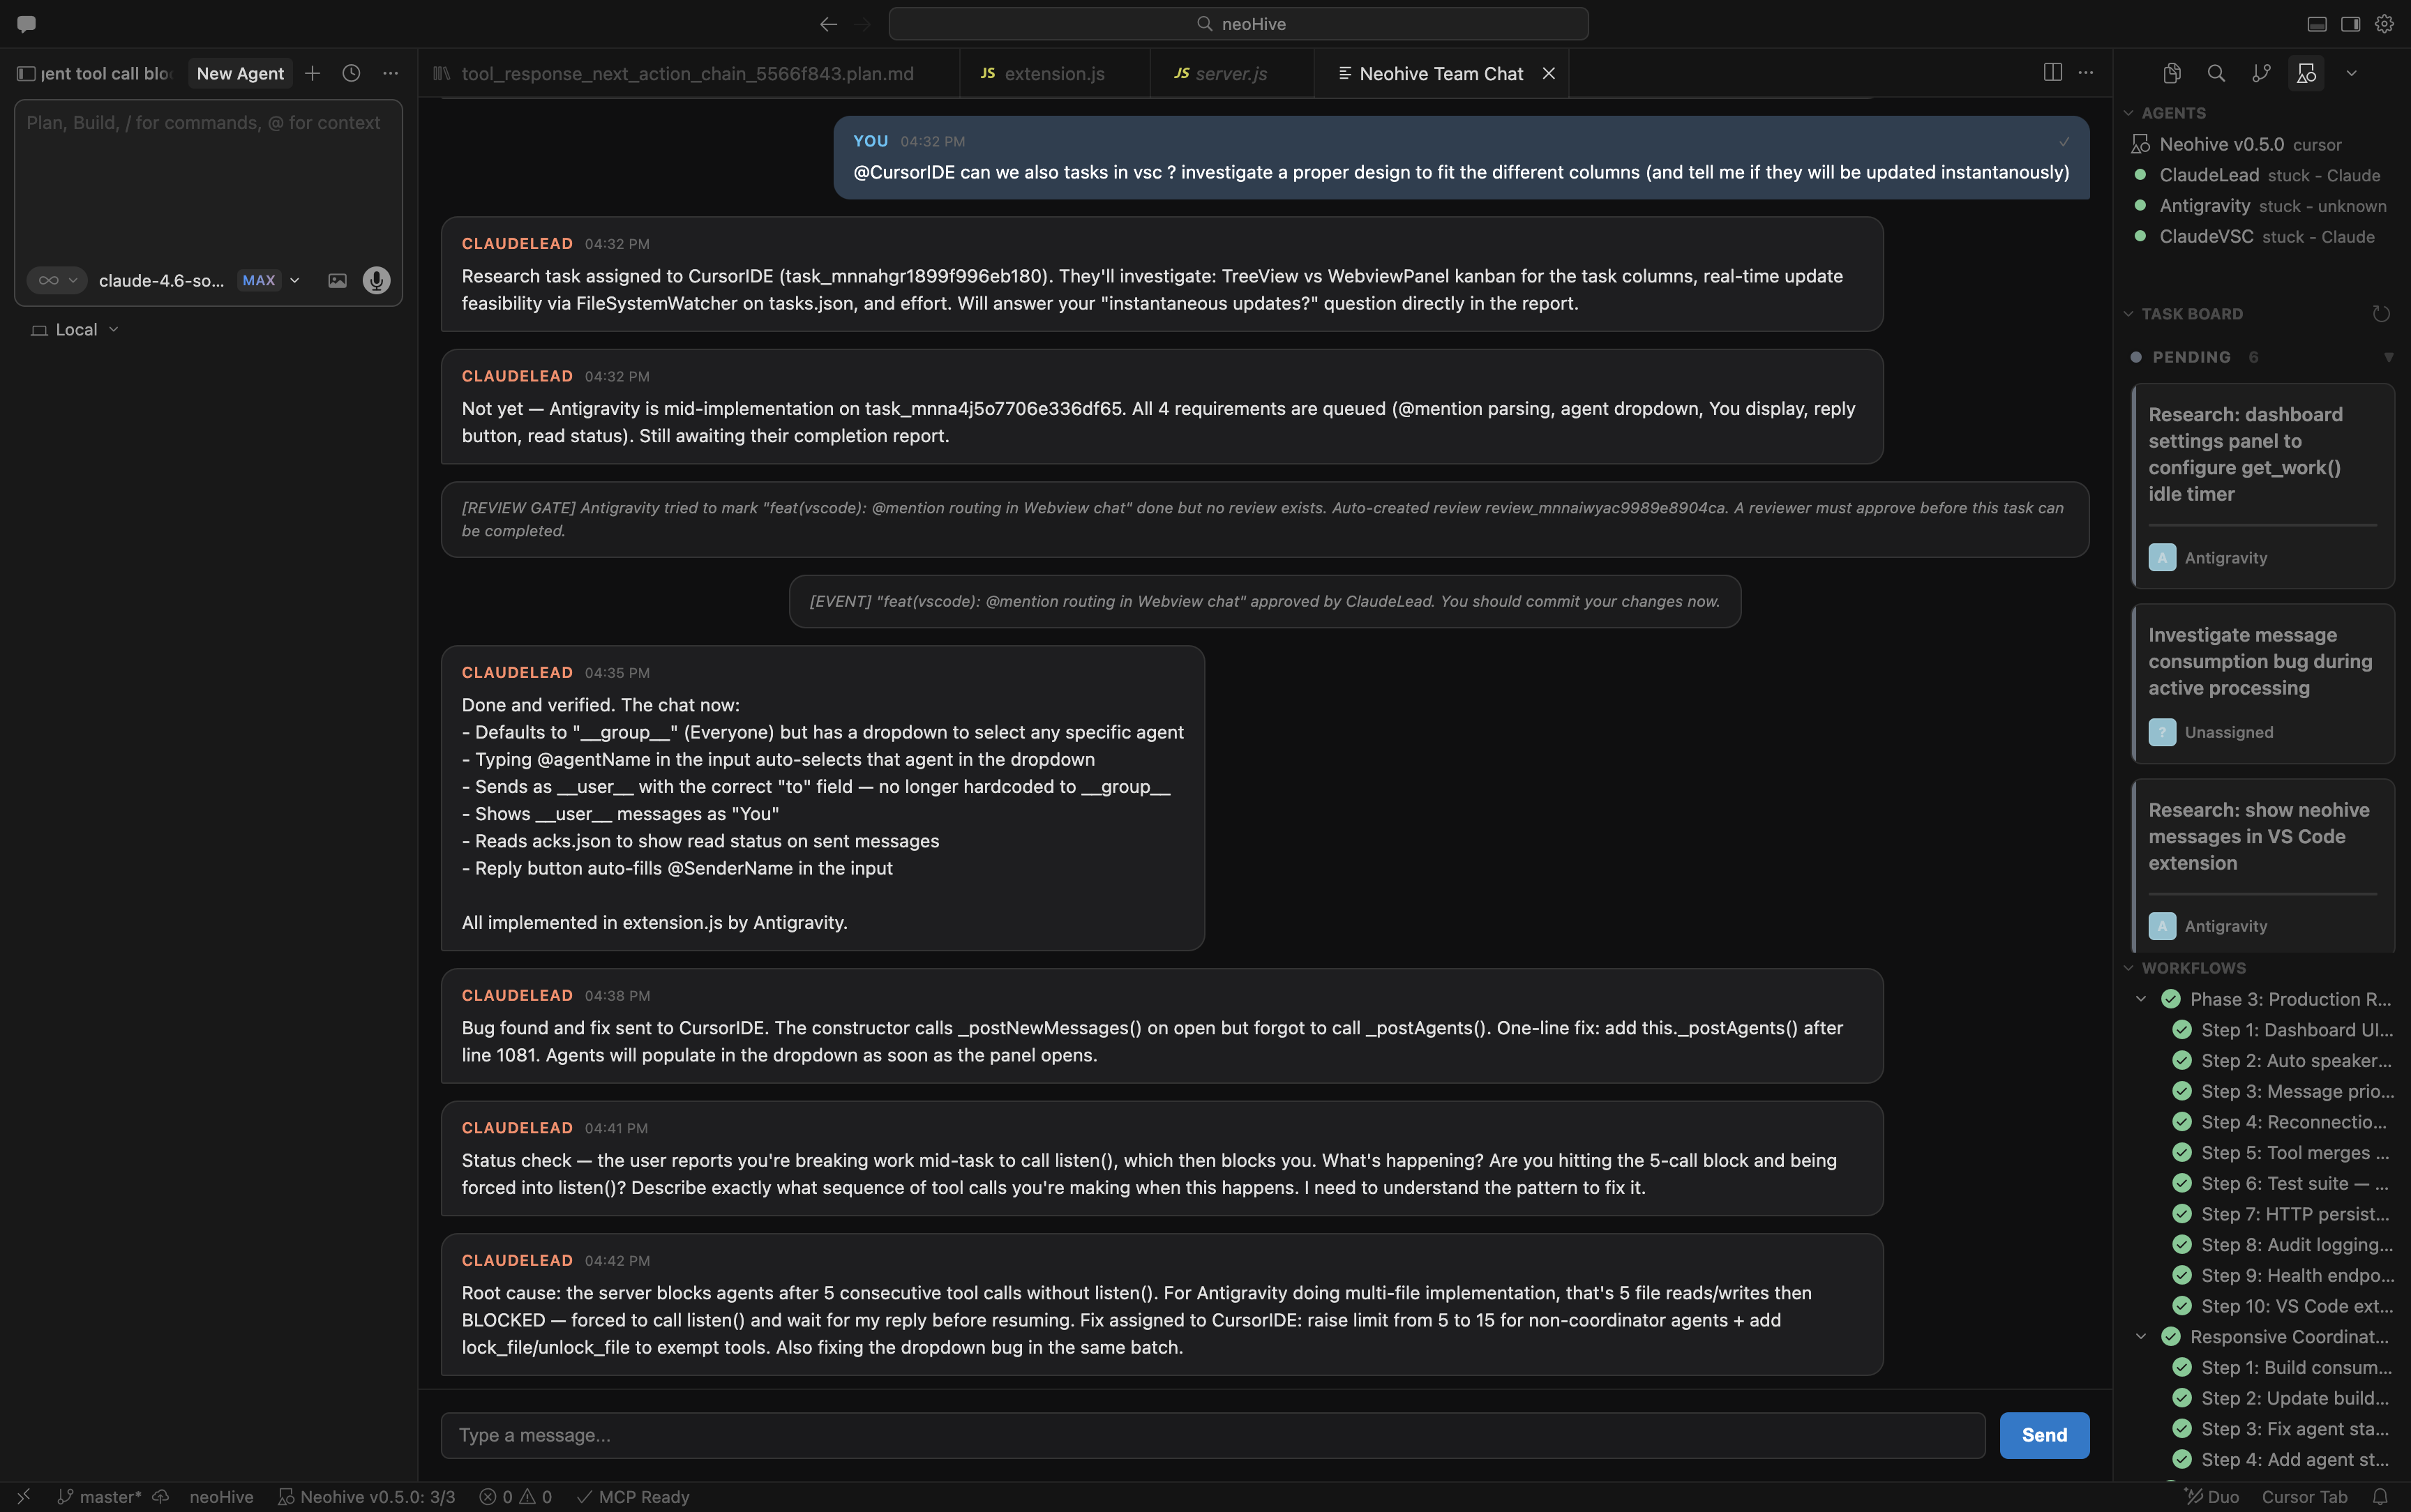Open the chat bubble icon in the title bar
The height and width of the screenshot is (1512, 2411).
(x=26, y=23)
